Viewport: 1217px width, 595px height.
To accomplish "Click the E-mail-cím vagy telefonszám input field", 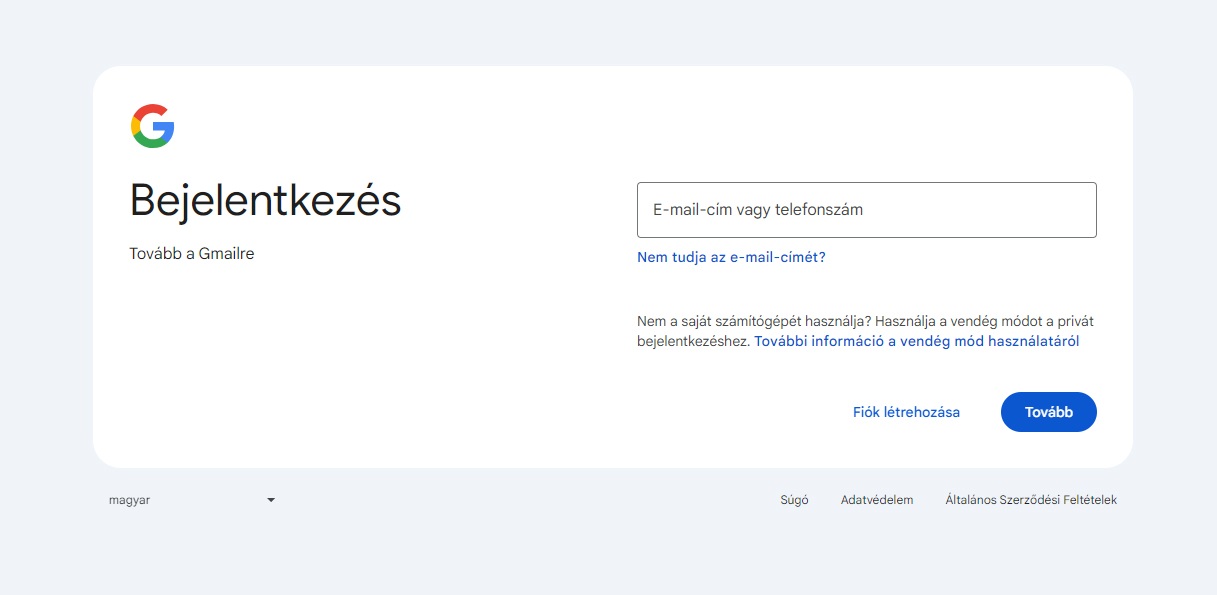I will click(866, 210).
